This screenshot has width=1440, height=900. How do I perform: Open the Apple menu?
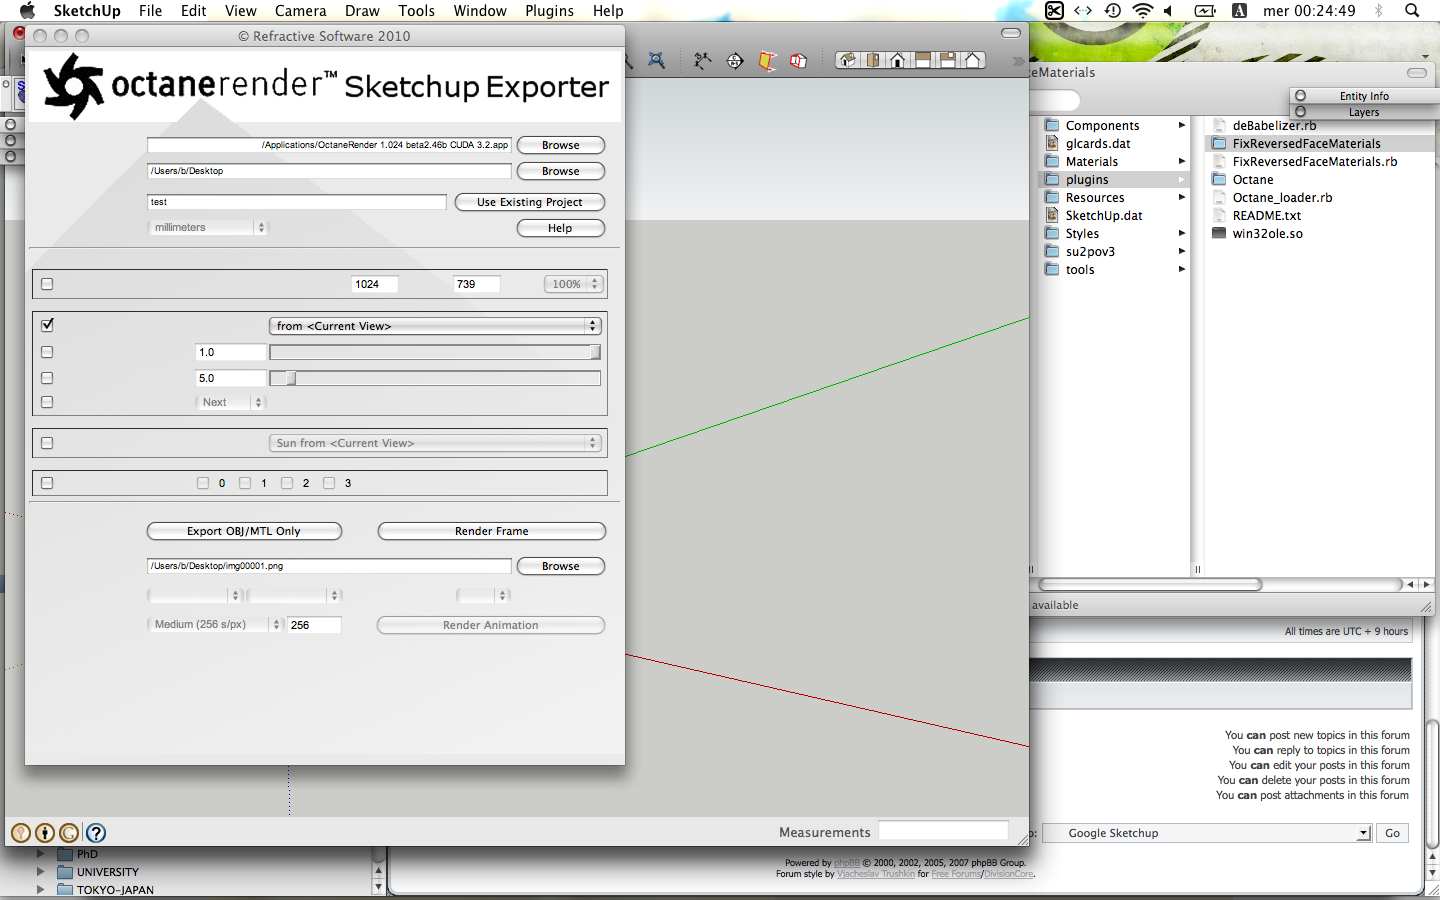point(27,11)
